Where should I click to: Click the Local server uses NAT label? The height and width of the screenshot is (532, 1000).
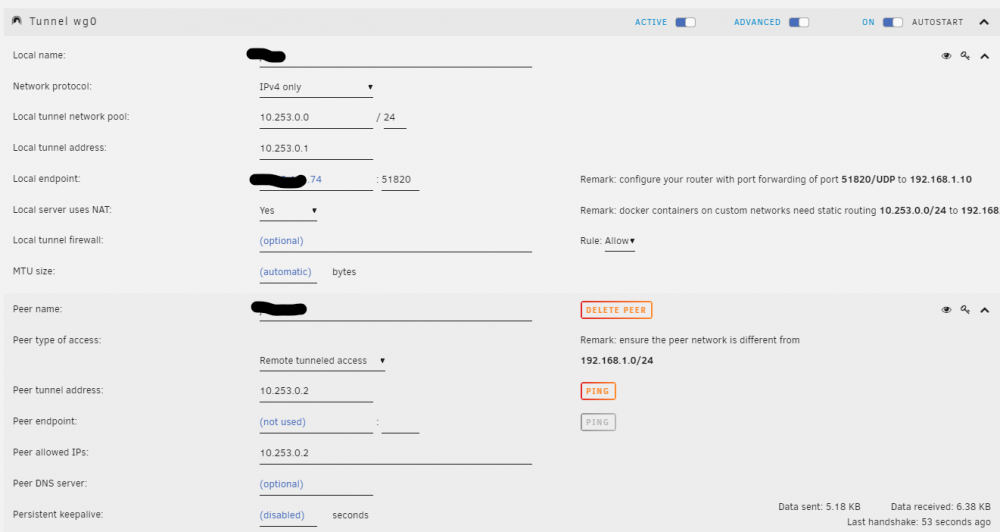(62, 210)
